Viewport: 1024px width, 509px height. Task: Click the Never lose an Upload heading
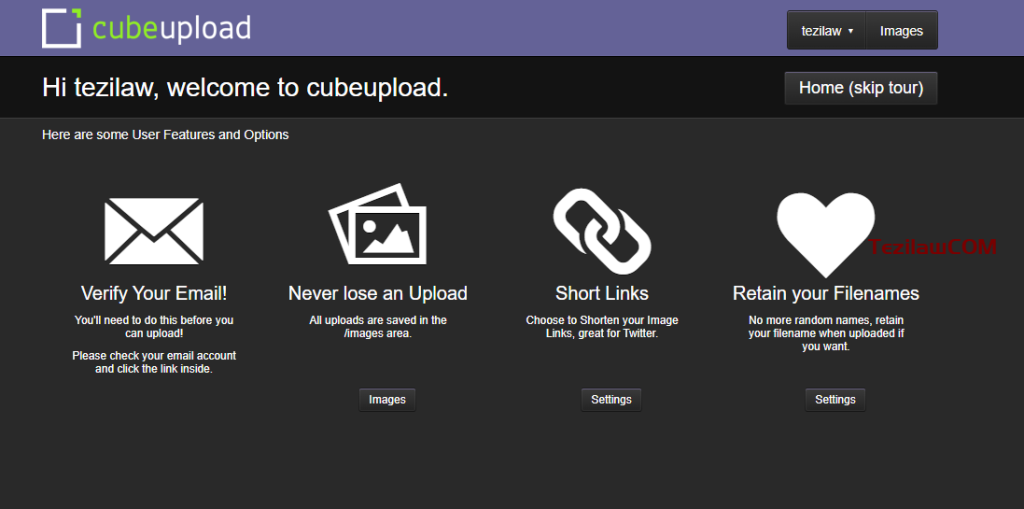(377, 293)
